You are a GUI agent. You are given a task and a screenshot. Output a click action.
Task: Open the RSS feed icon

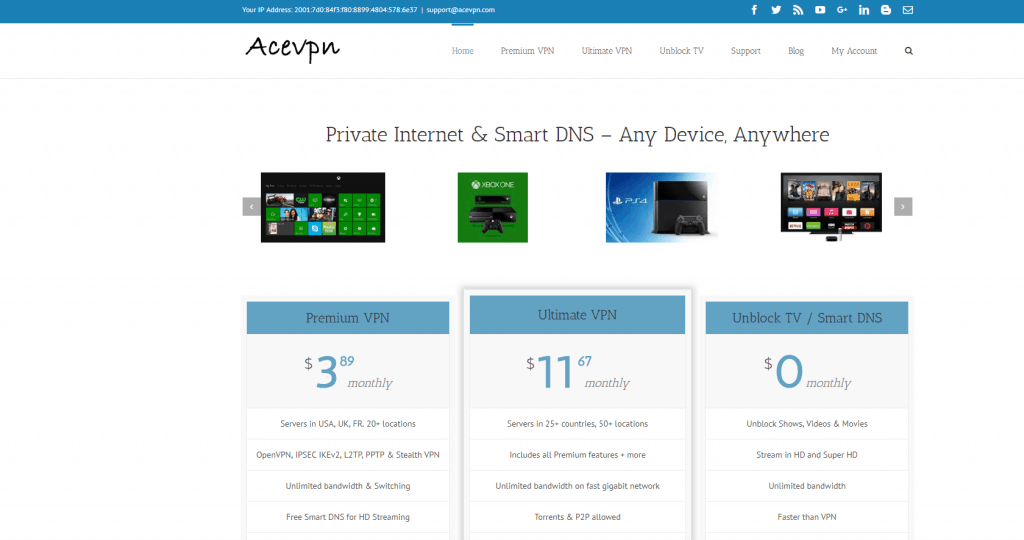(x=798, y=10)
